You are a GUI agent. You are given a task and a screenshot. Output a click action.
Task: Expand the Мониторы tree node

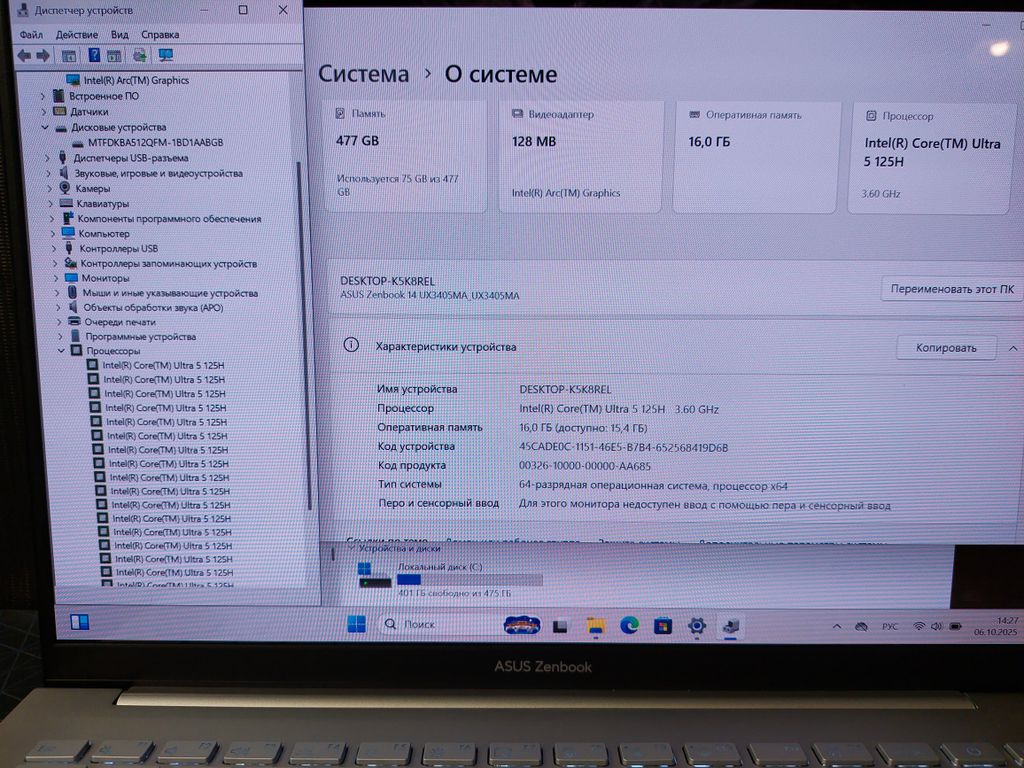pos(56,278)
